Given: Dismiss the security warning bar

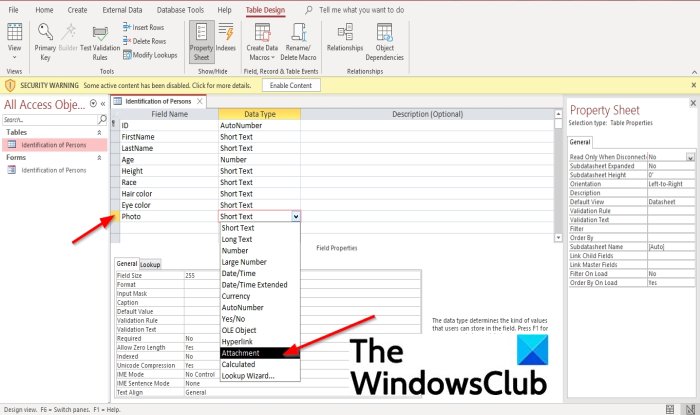Looking at the screenshot, I should (x=694, y=85).
